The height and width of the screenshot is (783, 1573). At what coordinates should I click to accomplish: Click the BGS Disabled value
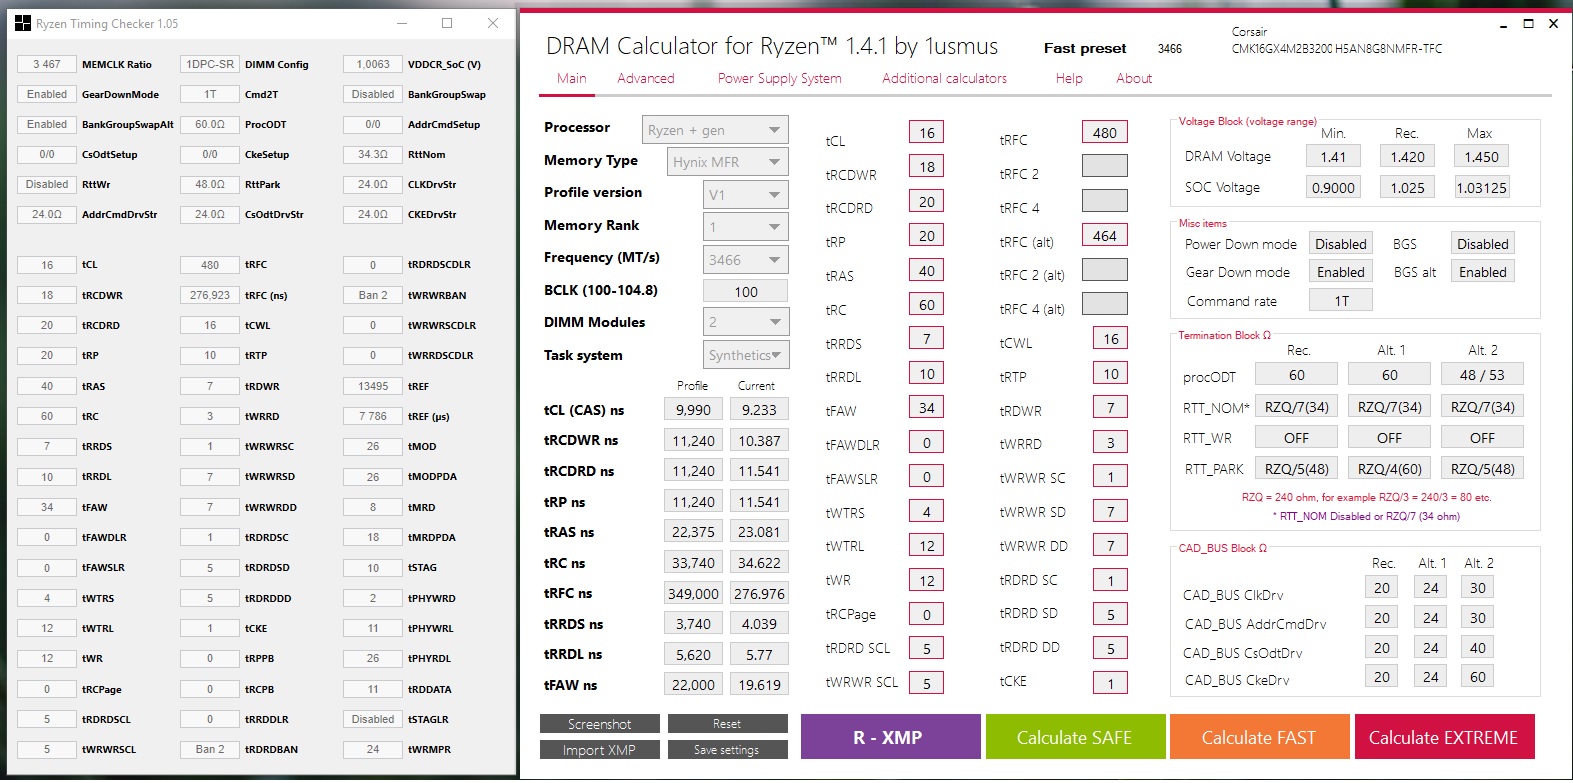click(1482, 244)
